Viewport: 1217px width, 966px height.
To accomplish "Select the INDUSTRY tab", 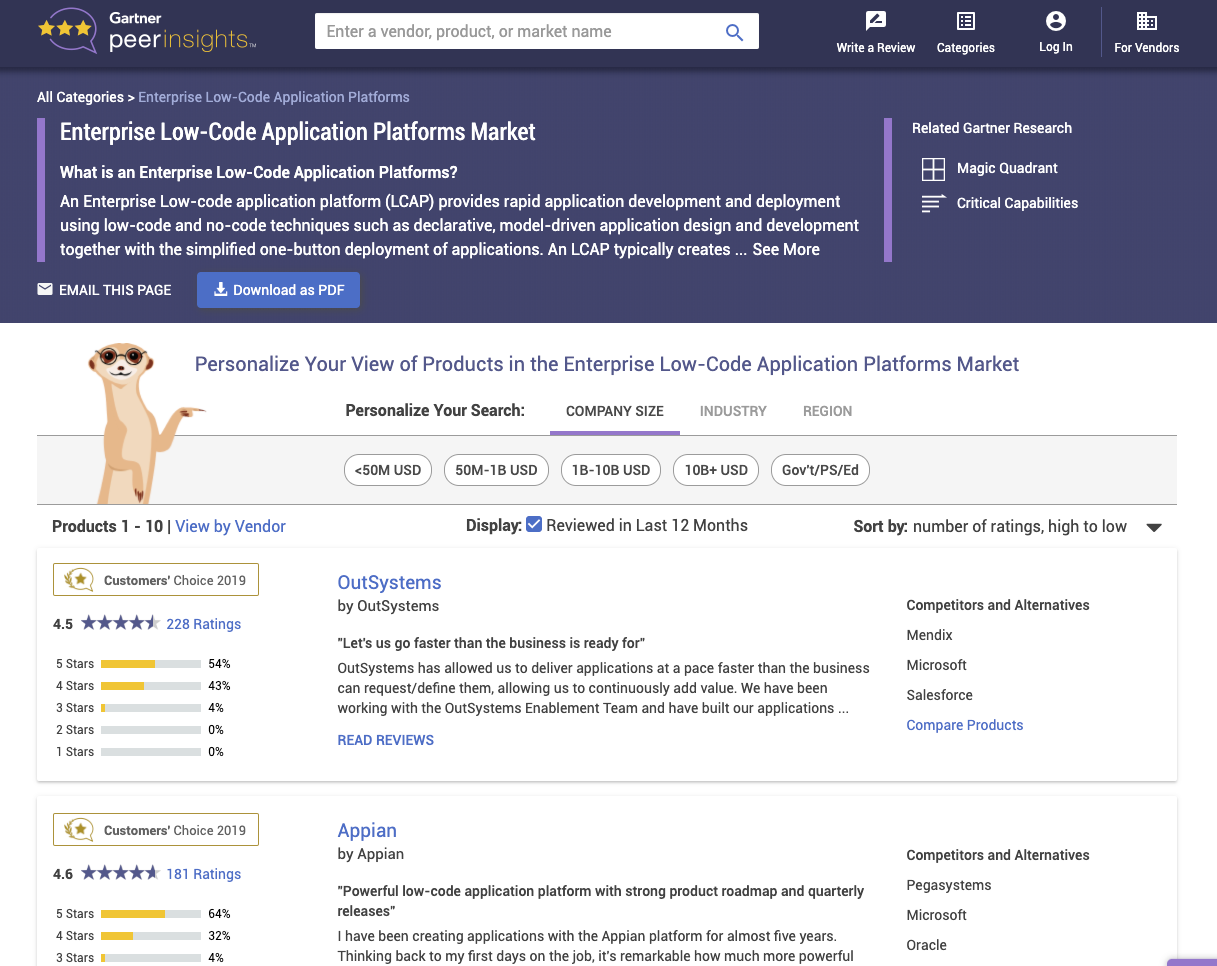I will tap(733, 411).
